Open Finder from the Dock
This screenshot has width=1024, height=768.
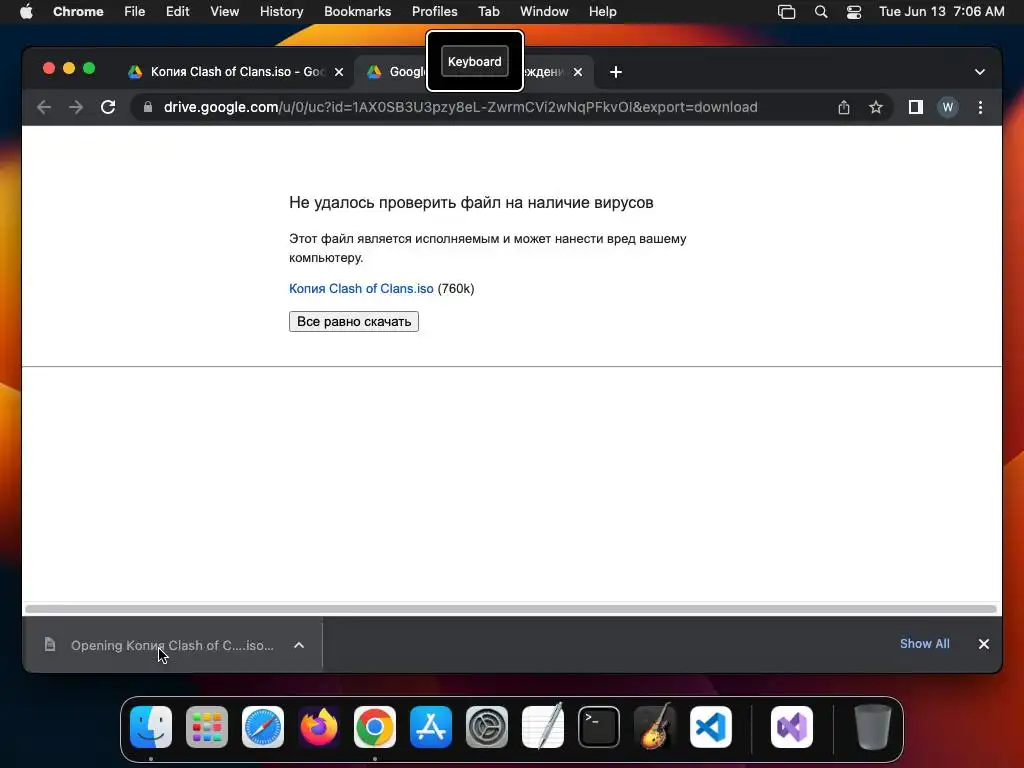[x=151, y=727]
